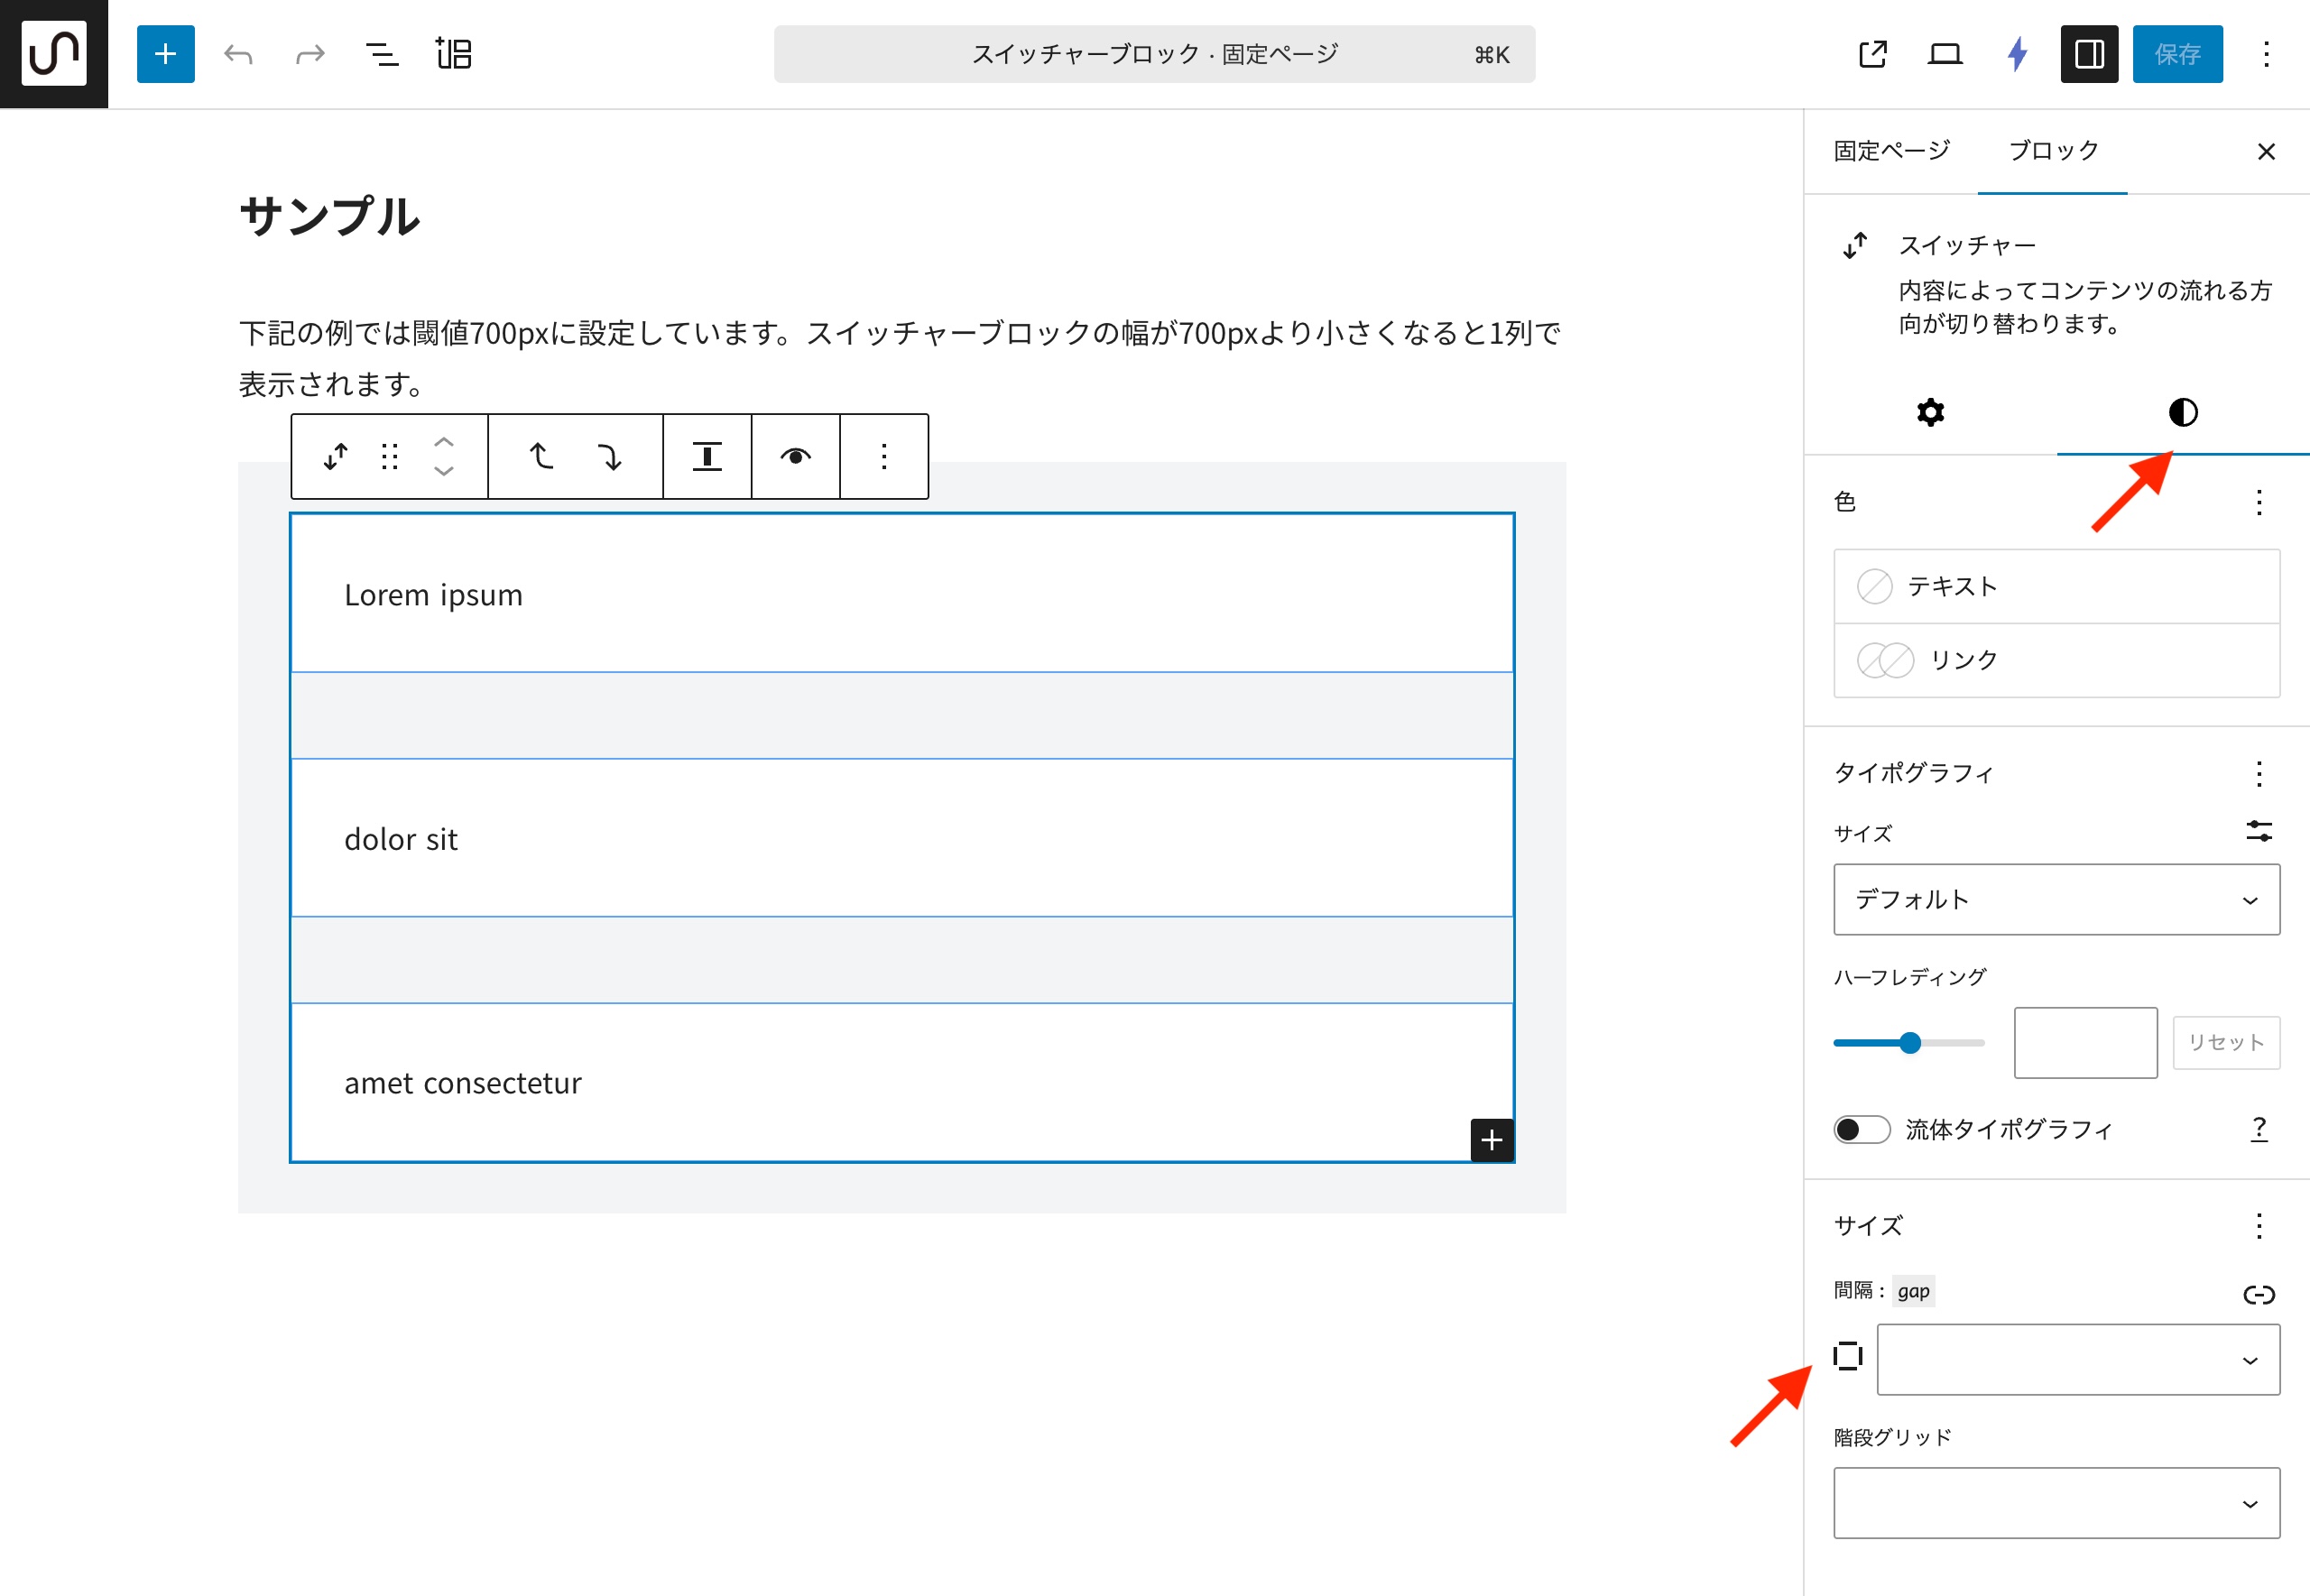Click the lightning bolt icon in header
2310x1596 pixels.
[2017, 54]
